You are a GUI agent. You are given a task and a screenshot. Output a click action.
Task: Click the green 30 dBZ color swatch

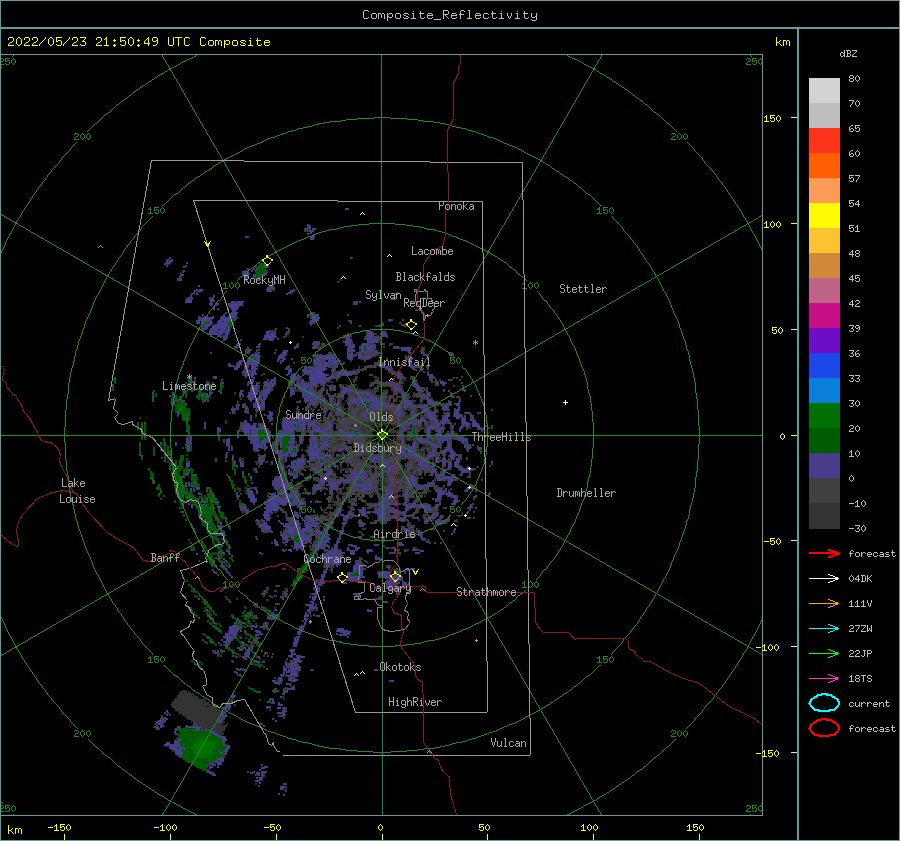824,416
